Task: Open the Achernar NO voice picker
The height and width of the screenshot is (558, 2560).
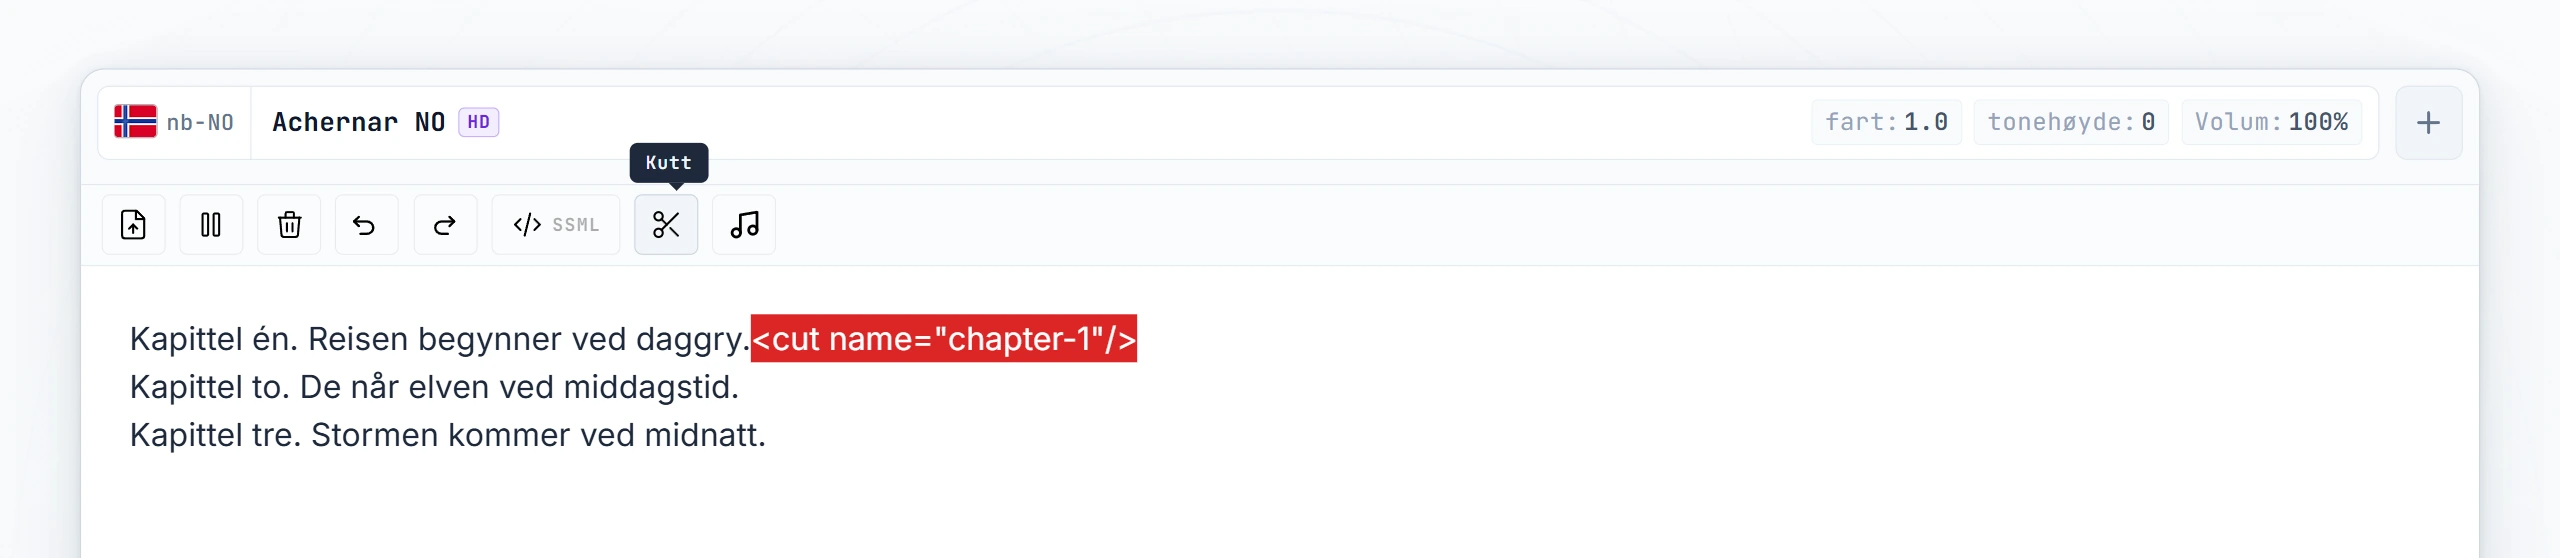Action: point(385,122)
